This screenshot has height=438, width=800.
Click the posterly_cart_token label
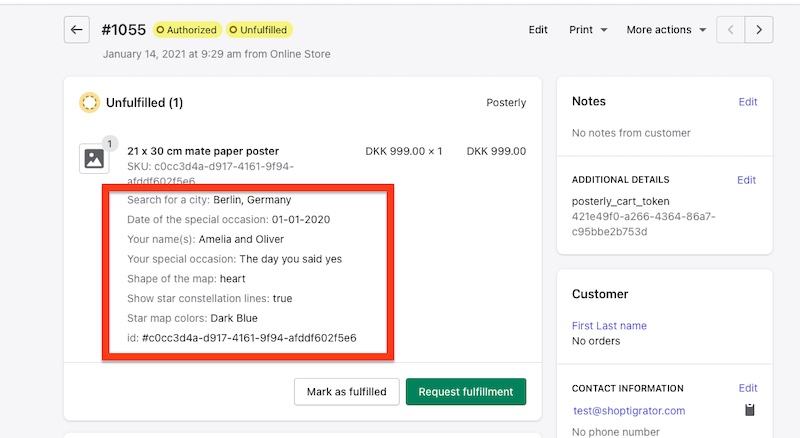coord(620,202)
